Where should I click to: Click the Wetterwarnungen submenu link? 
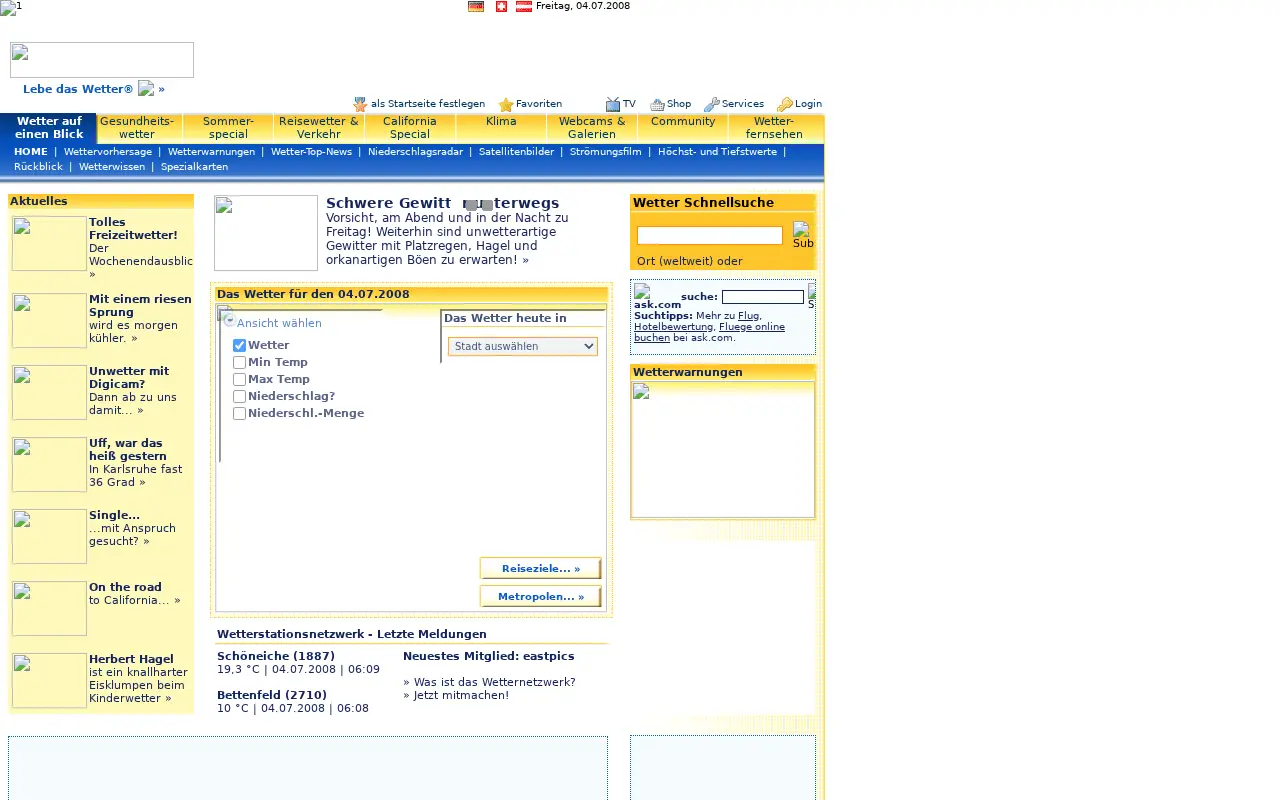click(x=211, y=152)
